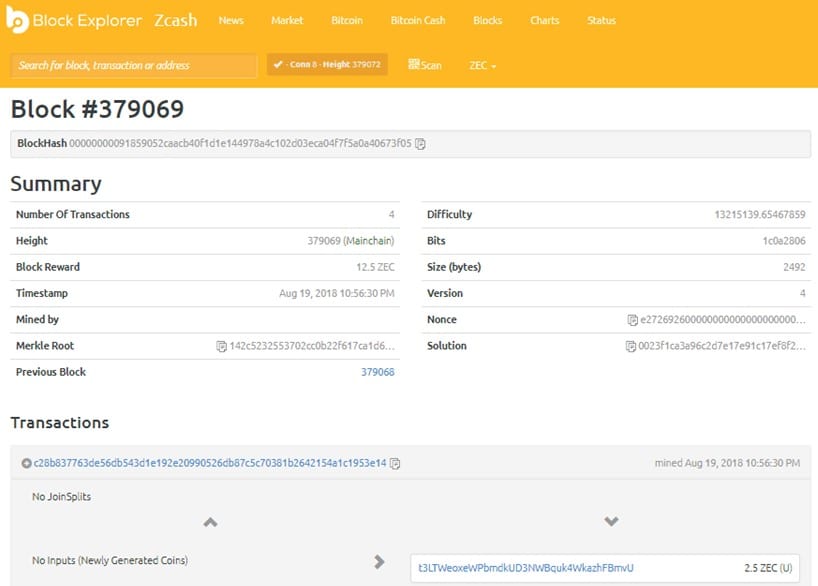The width and height of the screenshot is (818, 586).
Task: Expand transaction outputs with down chevron
Action: pos(611,521)
